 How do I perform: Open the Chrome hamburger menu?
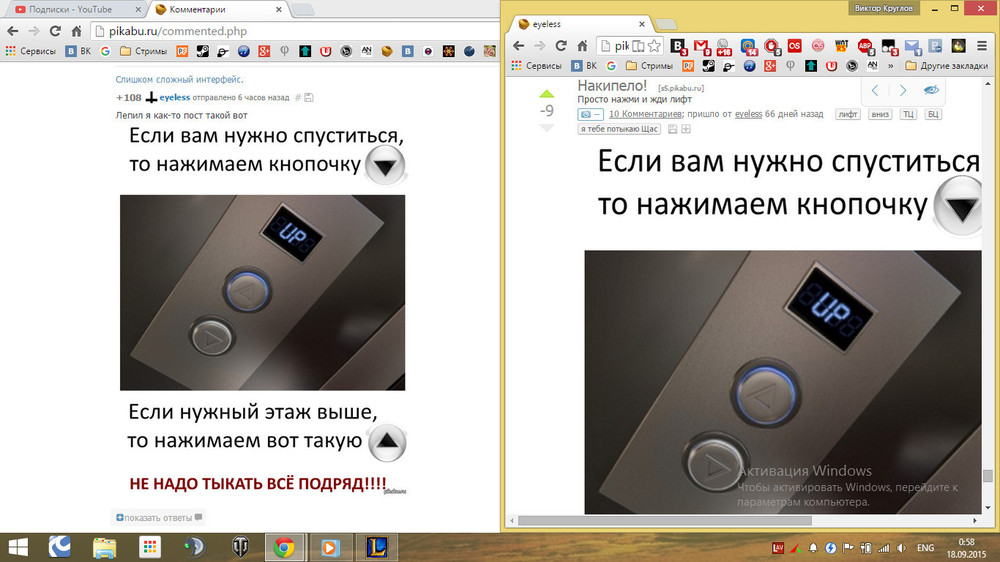(982, 46)
